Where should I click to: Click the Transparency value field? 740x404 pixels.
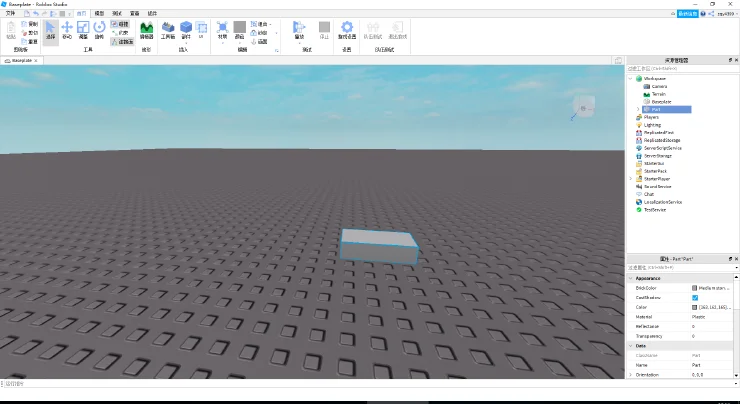pyautogui.click(x=712, y=336)
